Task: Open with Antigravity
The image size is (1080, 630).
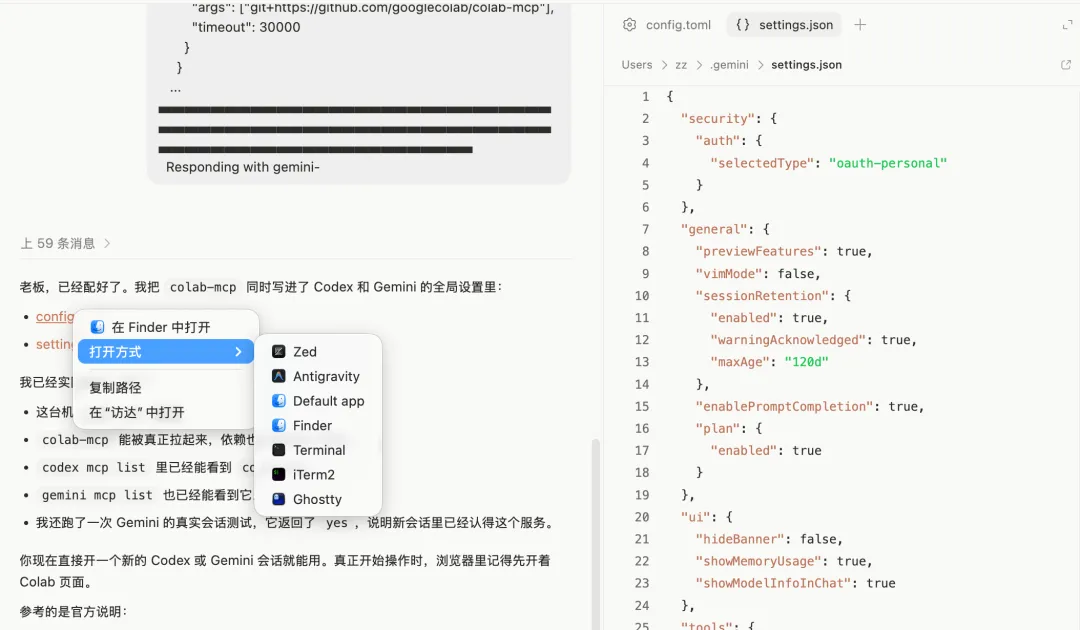Action: tap(318, 377)
